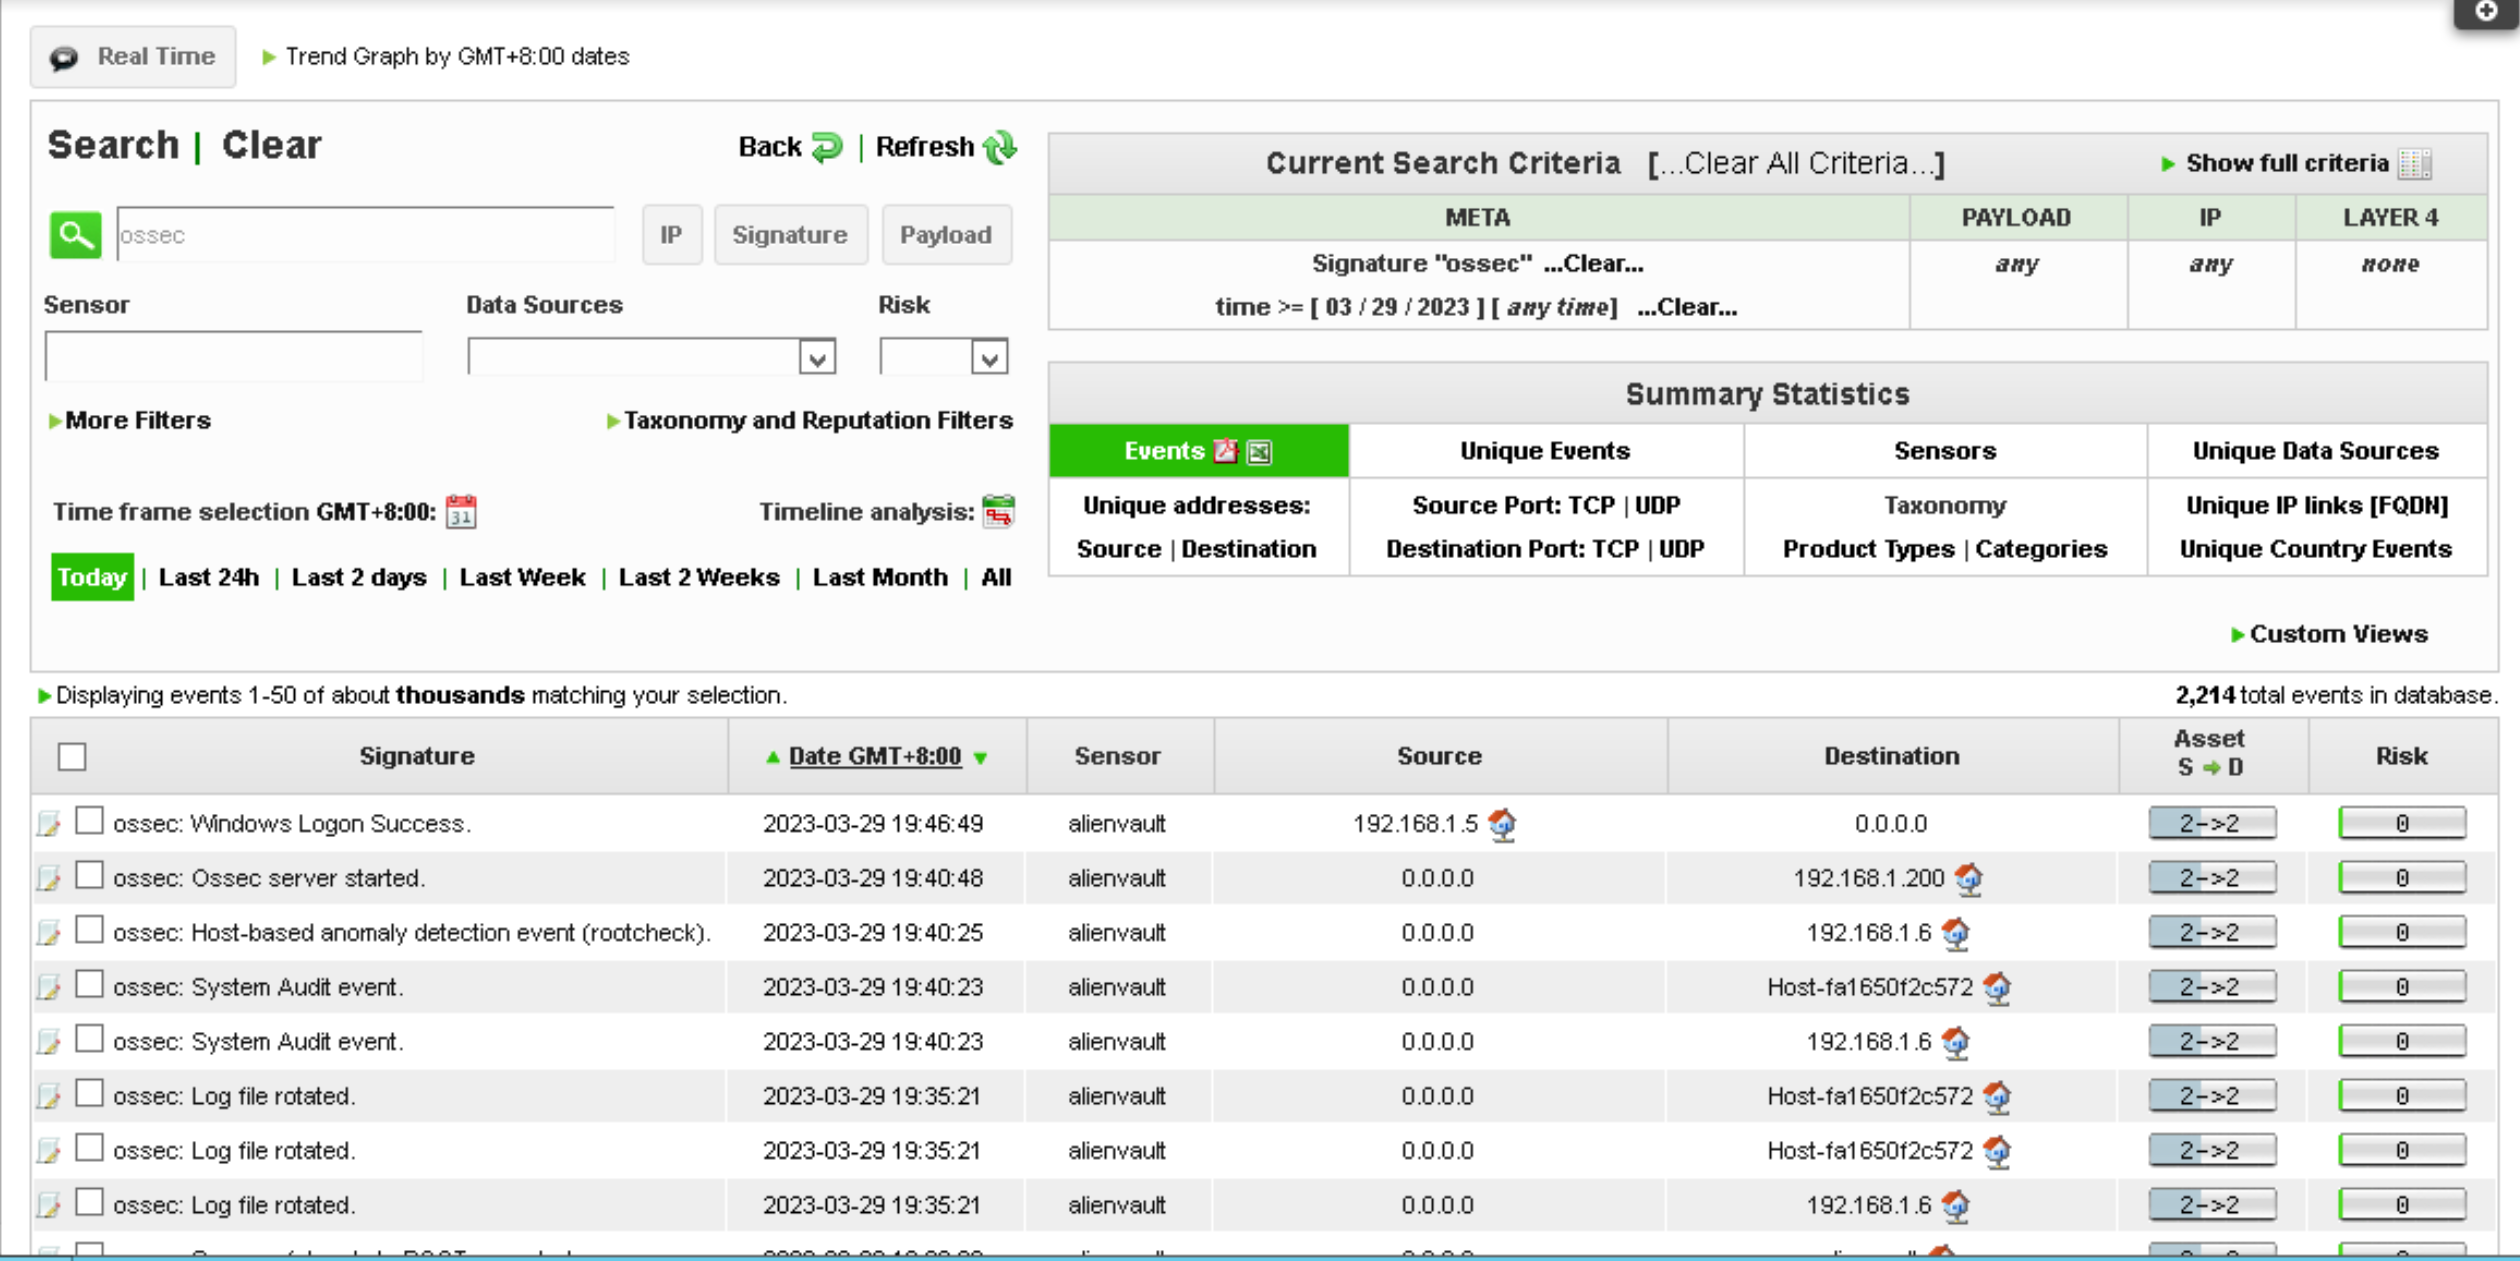The image size is (2520, 1261).
Task: Open note icon for Windows Logon Success row
Action: click(x=48, y=824)
